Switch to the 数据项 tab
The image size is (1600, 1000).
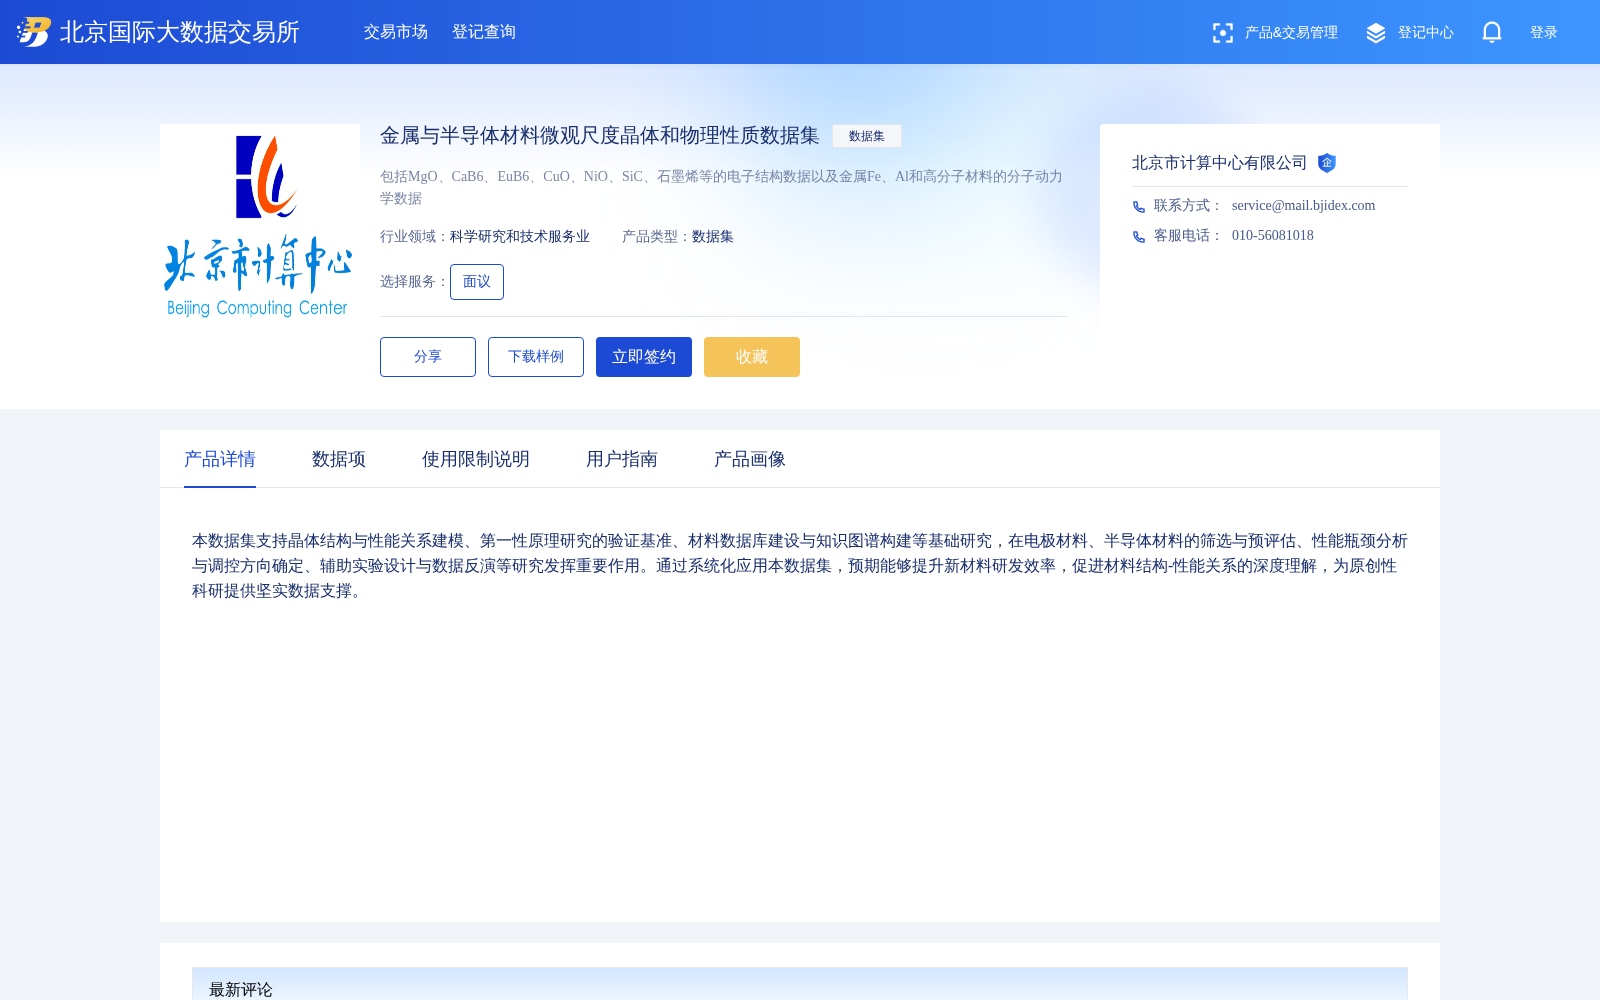pyautogui.click(x=339, y=459)
